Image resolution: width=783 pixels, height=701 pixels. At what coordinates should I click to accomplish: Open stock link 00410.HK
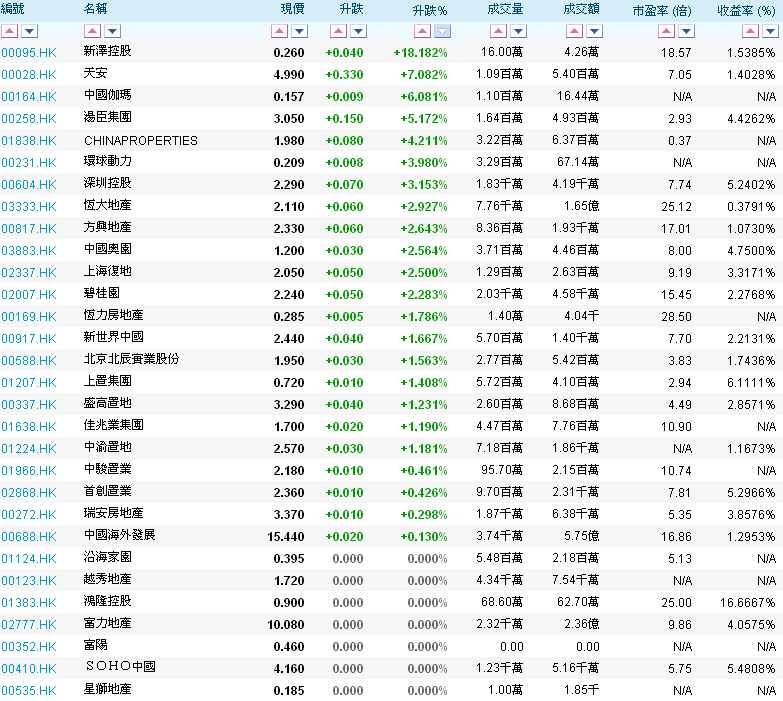pyautogui.click(x=29, y=668)
